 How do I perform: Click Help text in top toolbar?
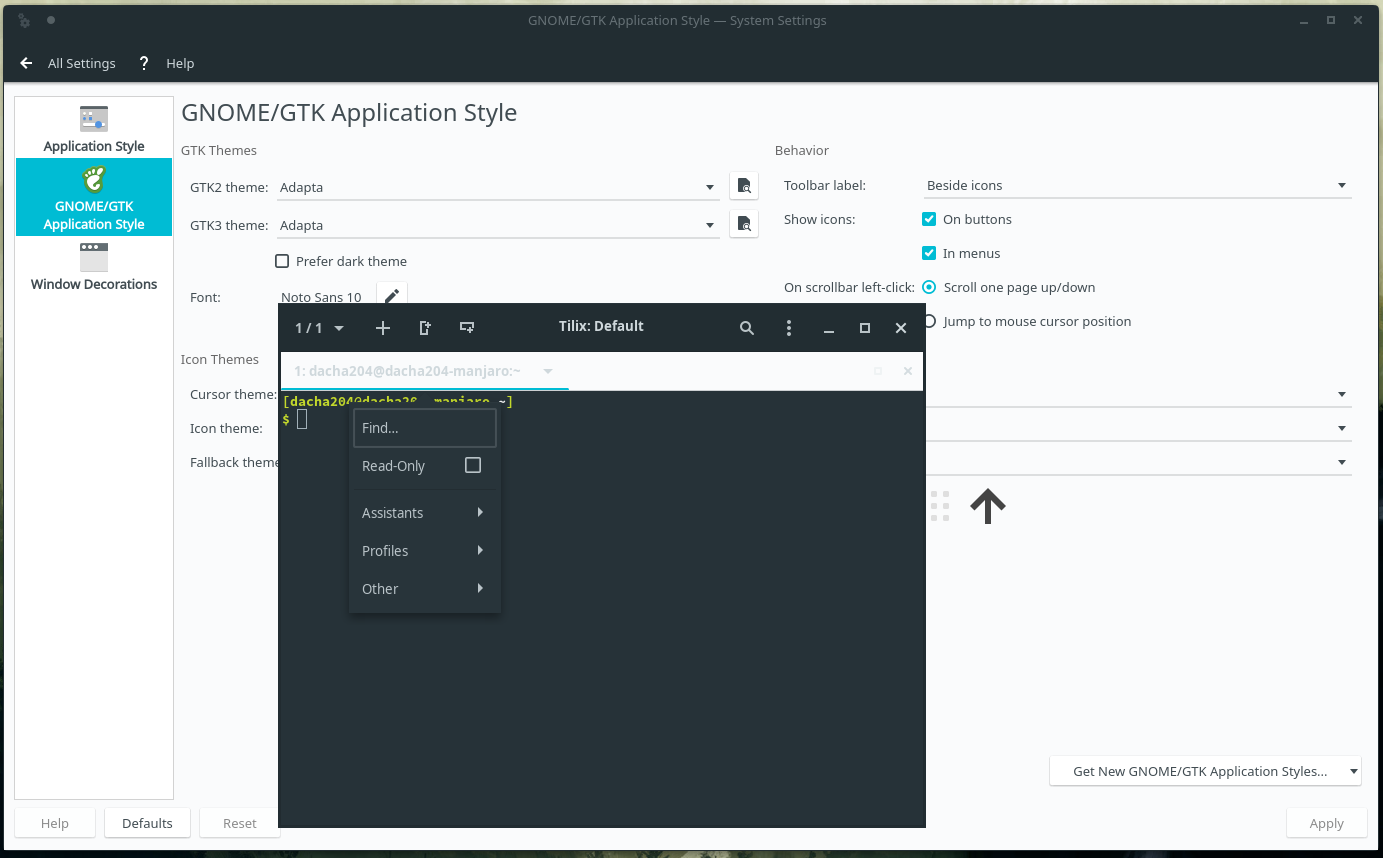180,63
